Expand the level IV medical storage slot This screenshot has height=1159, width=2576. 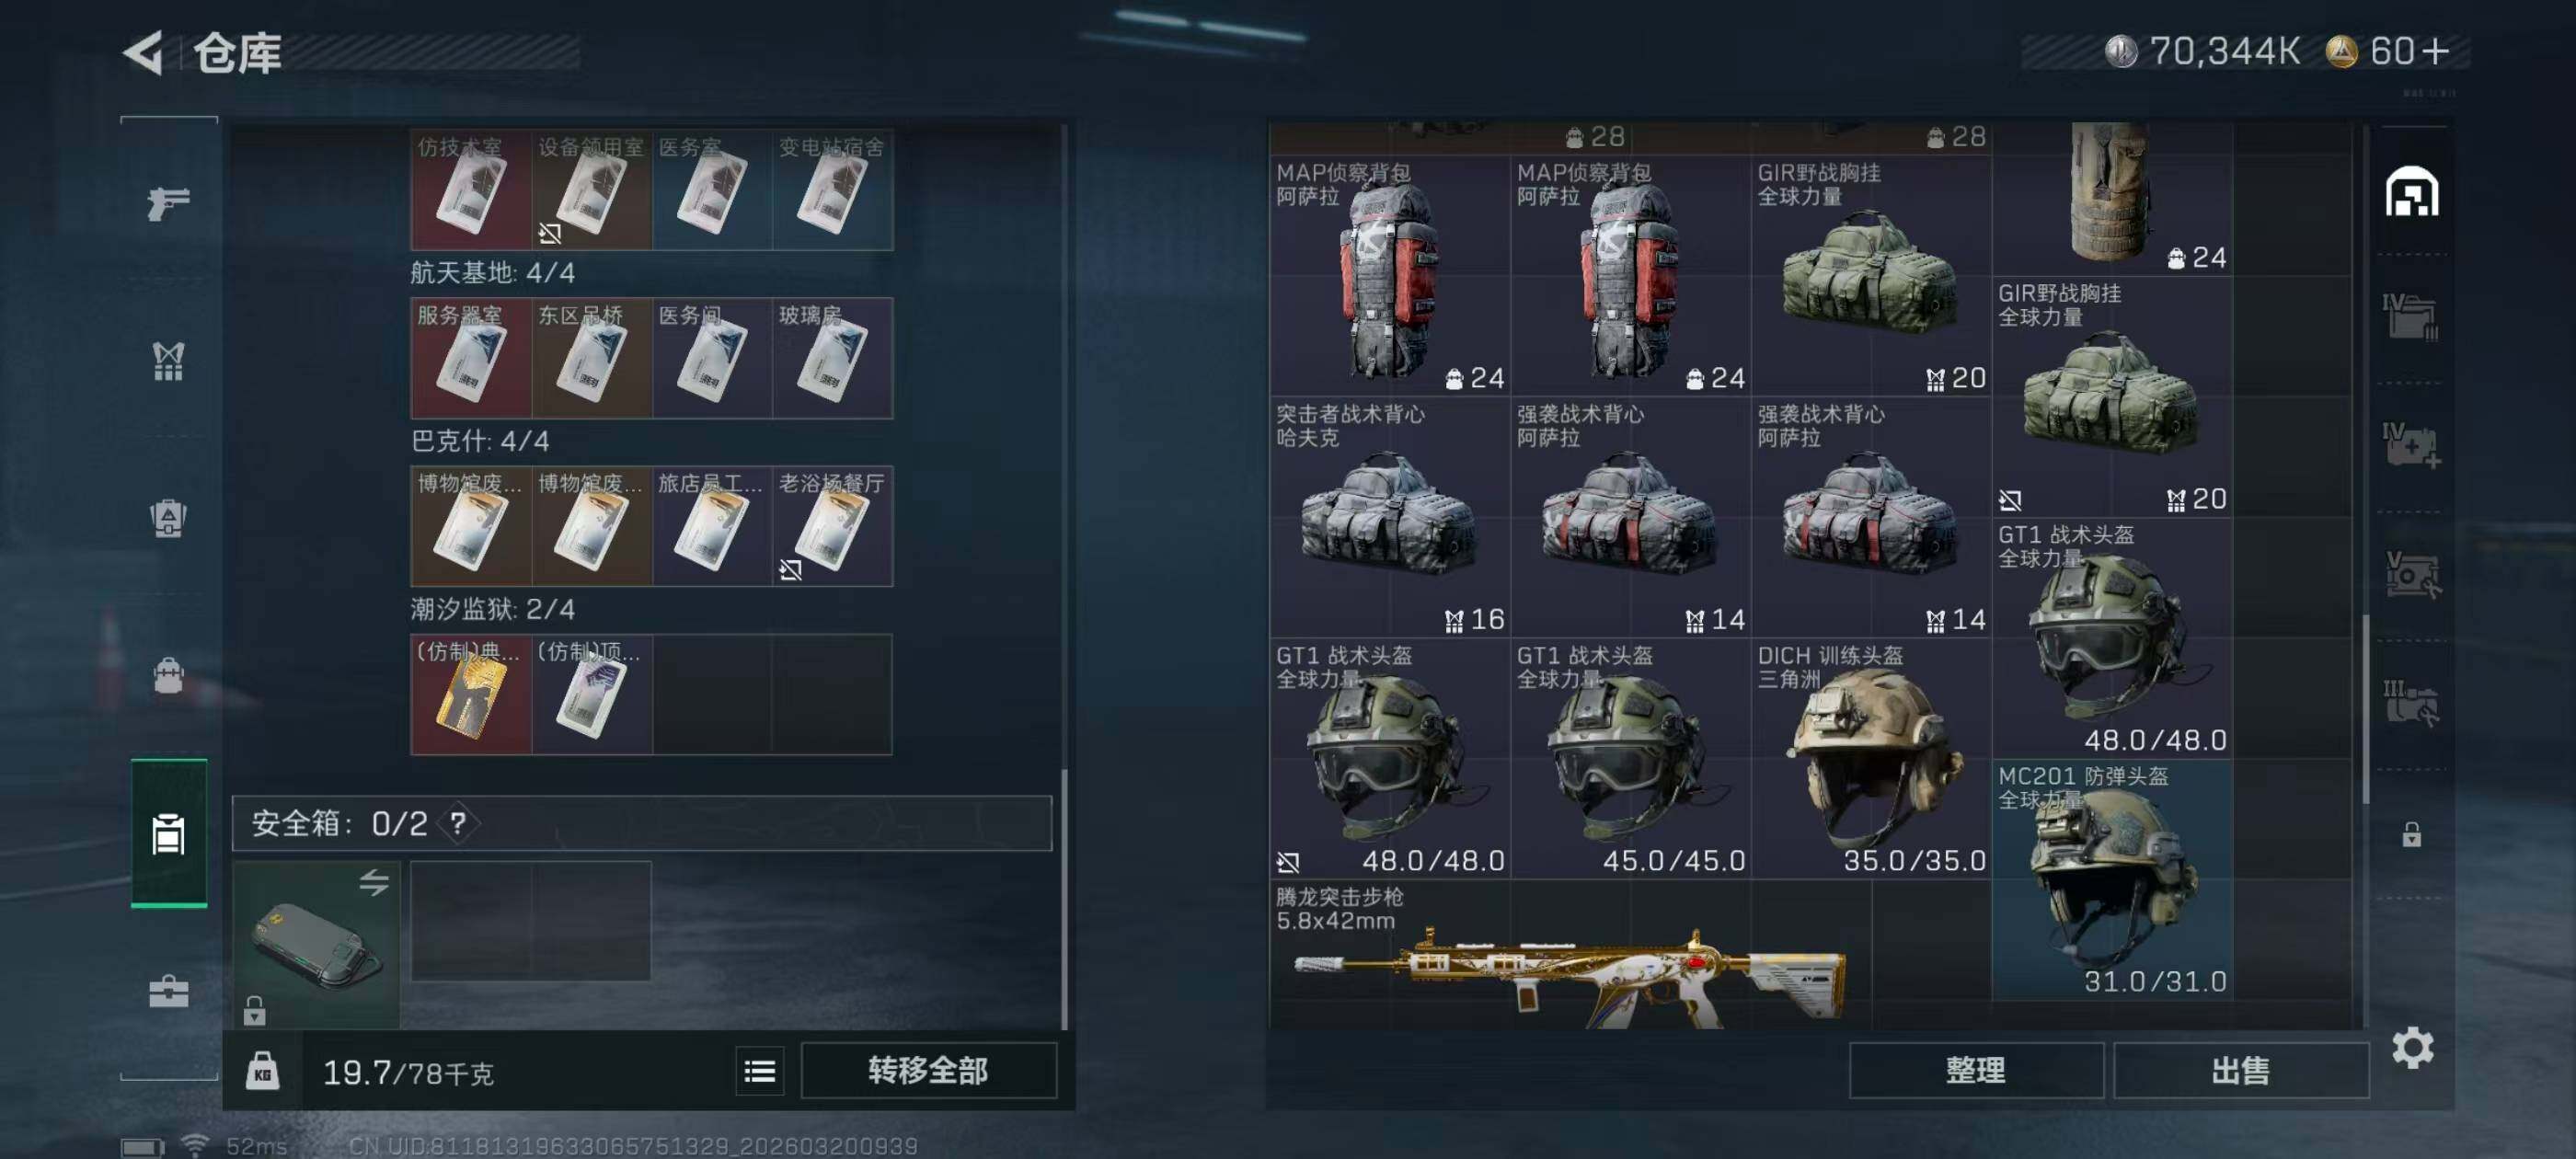(2411, 445)
